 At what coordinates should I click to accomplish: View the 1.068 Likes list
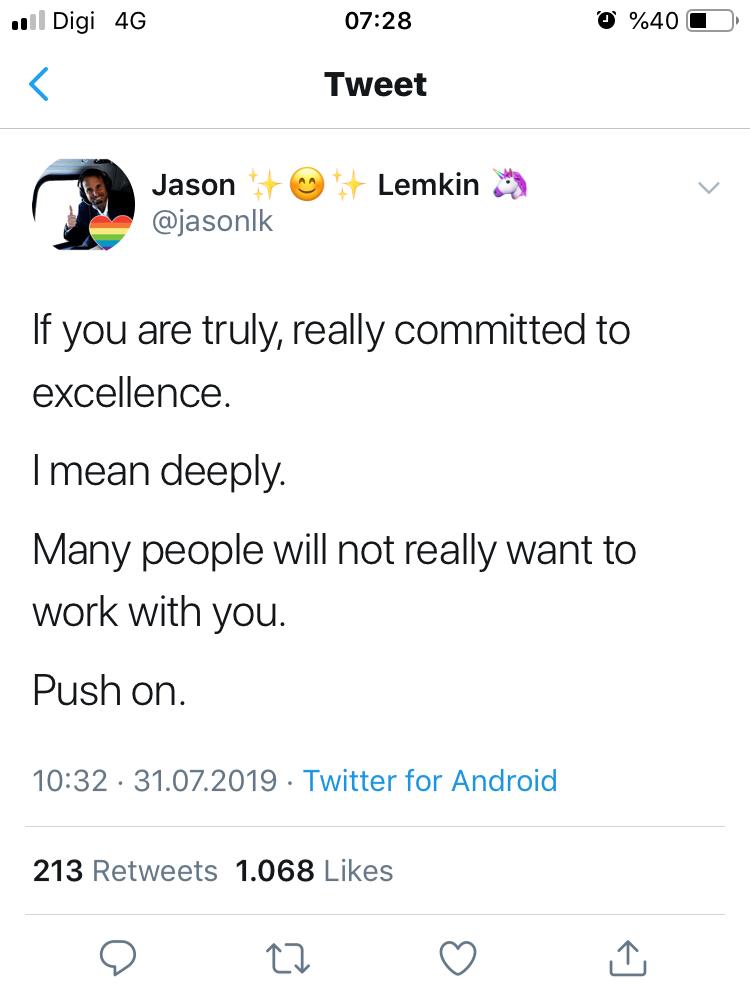(x=314, y=870)
